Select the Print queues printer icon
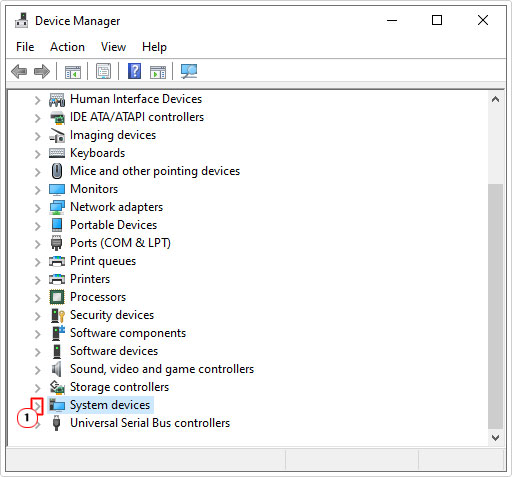Viewport: 512px width, 477px height. pos(57,261)
